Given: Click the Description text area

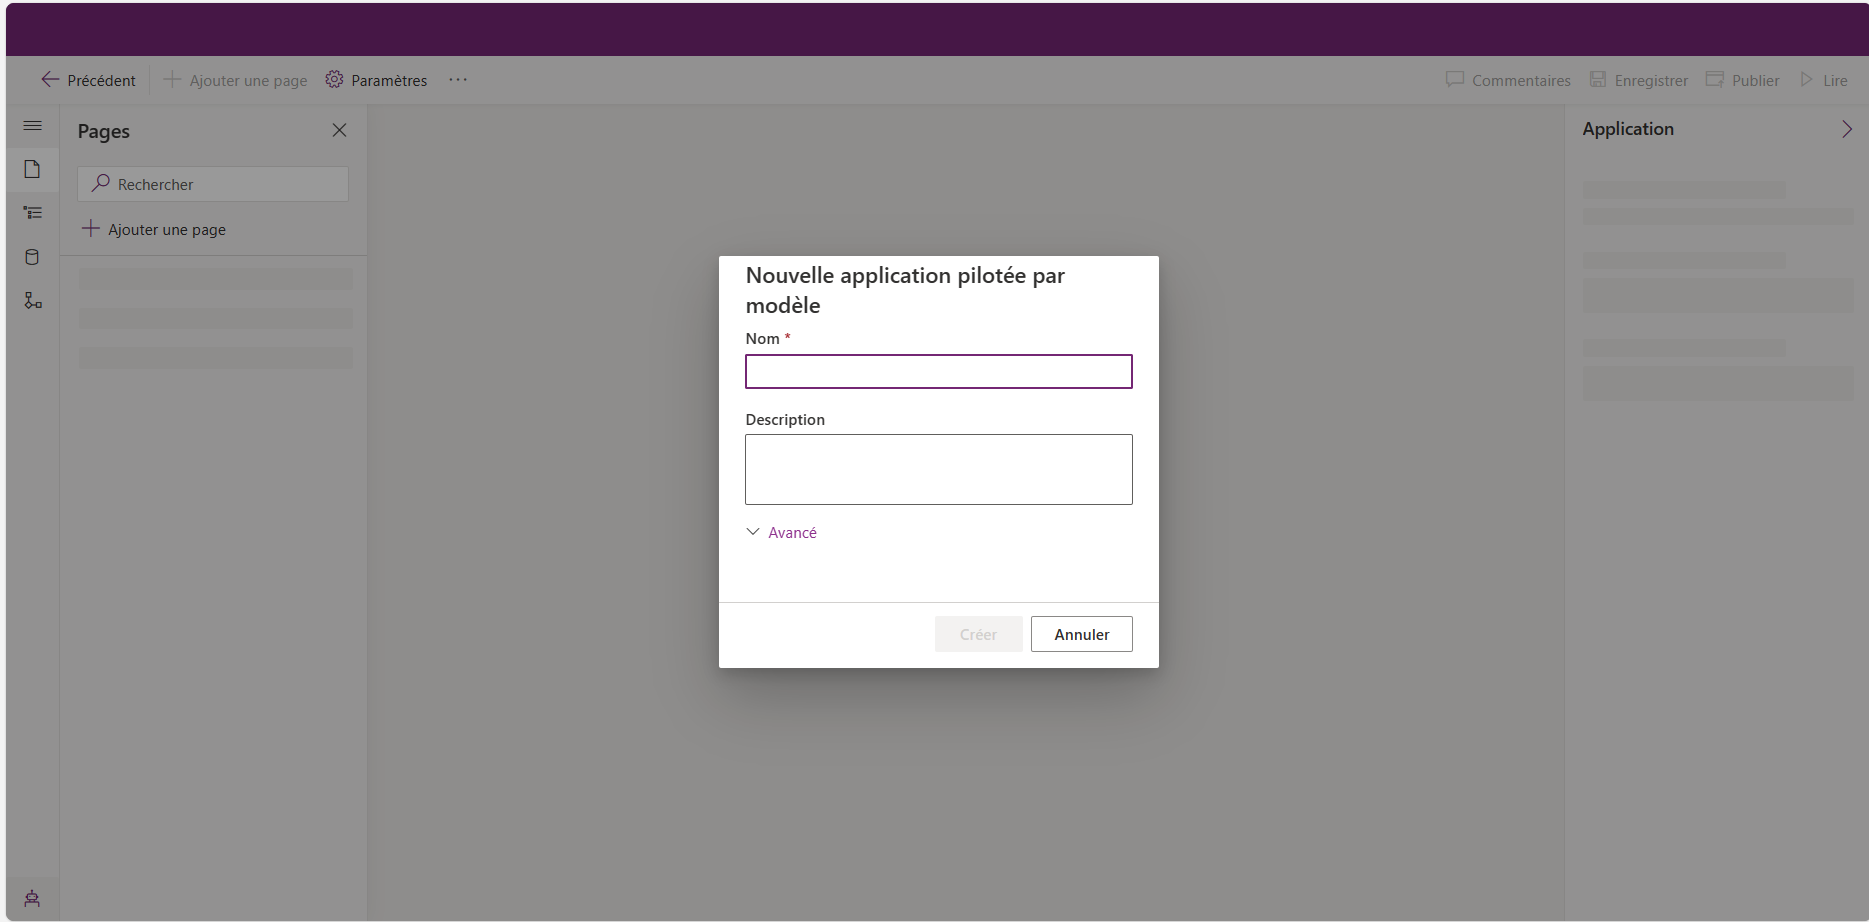Looking at the screenshot, I should (939, 469).
